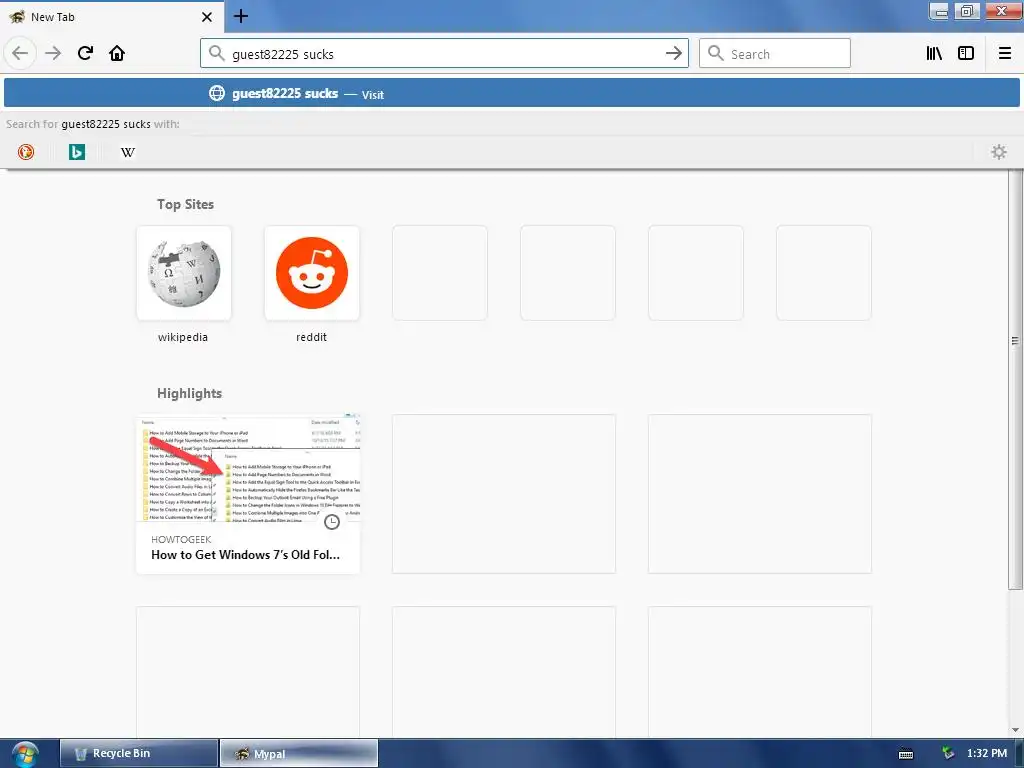The height and width of the screenshot is (768, 1024).
Task: Click the Search box in toolbar
Action: click(x=775, y=54)
